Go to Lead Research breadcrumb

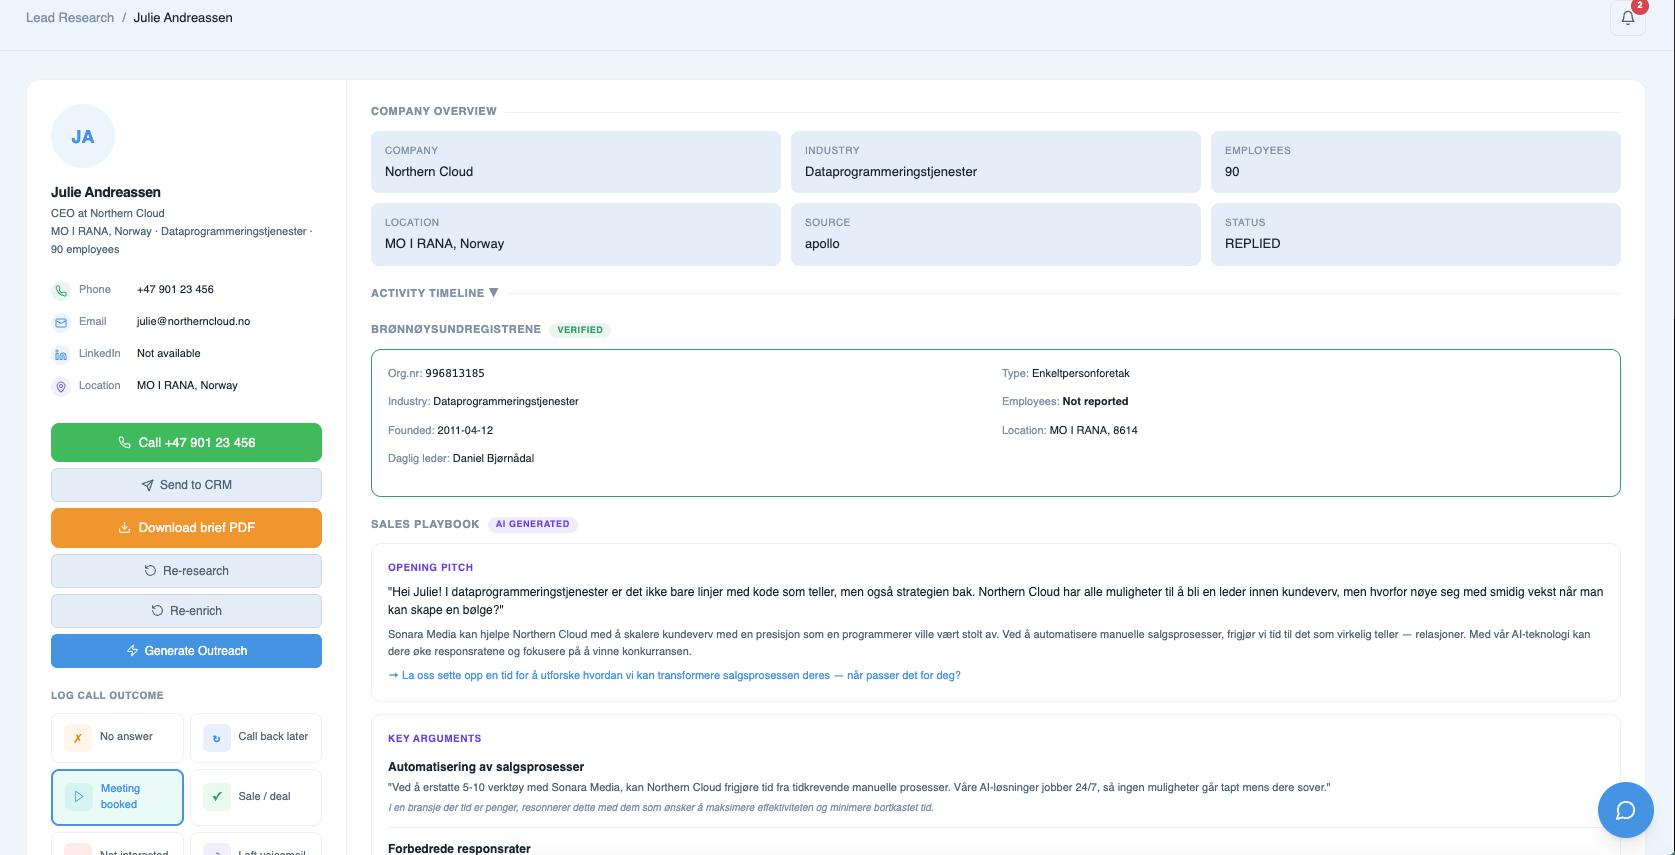(x=70, y=18)
